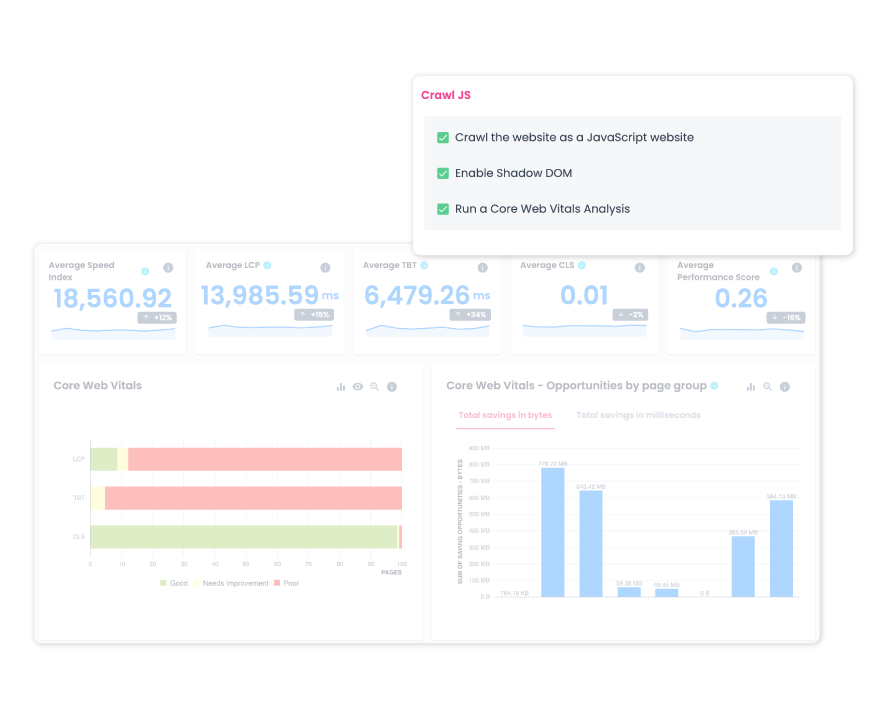This screenshot has height=710, width=886.
Task: Click the Crawl JS heading link
Action: click(445, 95)
